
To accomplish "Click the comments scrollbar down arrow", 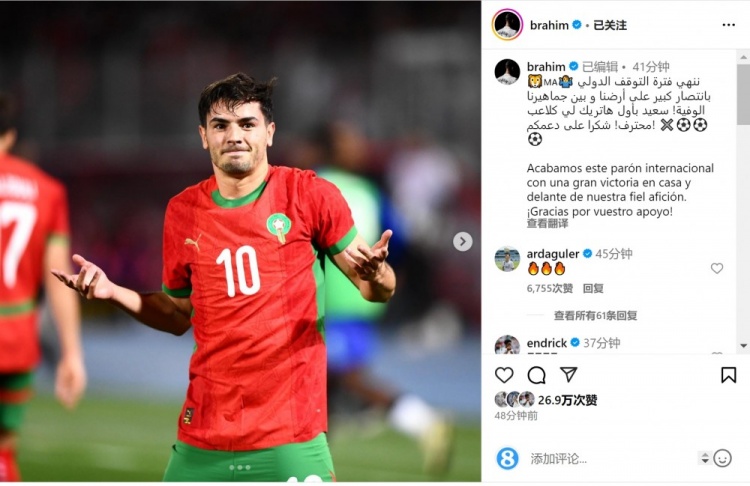I will tap(743, 345).
